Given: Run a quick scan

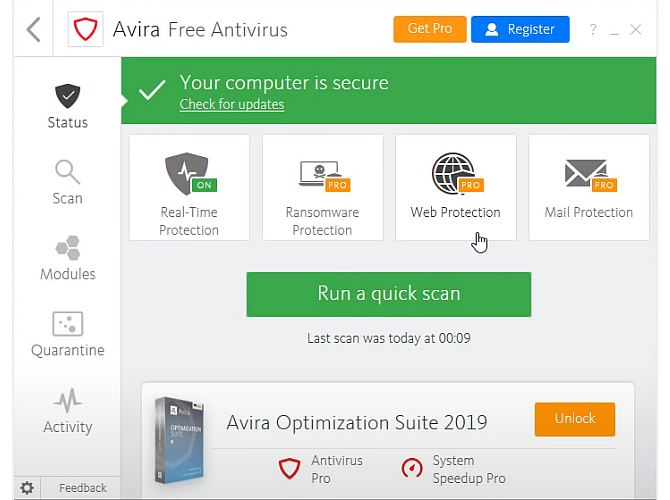Looking at the screenshot, I should click(x=388, y=294).
